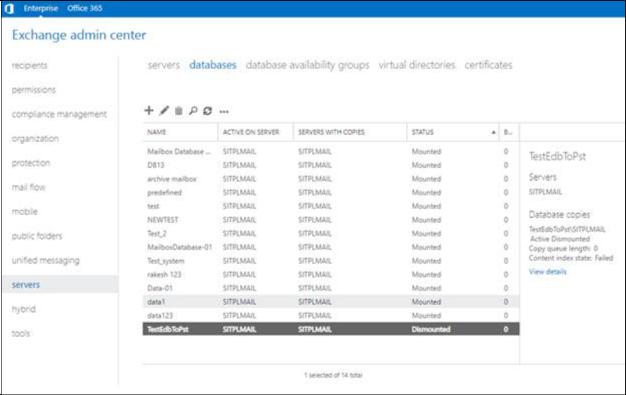The height and width of the screenshot is (395, 626).
Task: Open the virtual directories tab
Action: [x=417, y=65]
